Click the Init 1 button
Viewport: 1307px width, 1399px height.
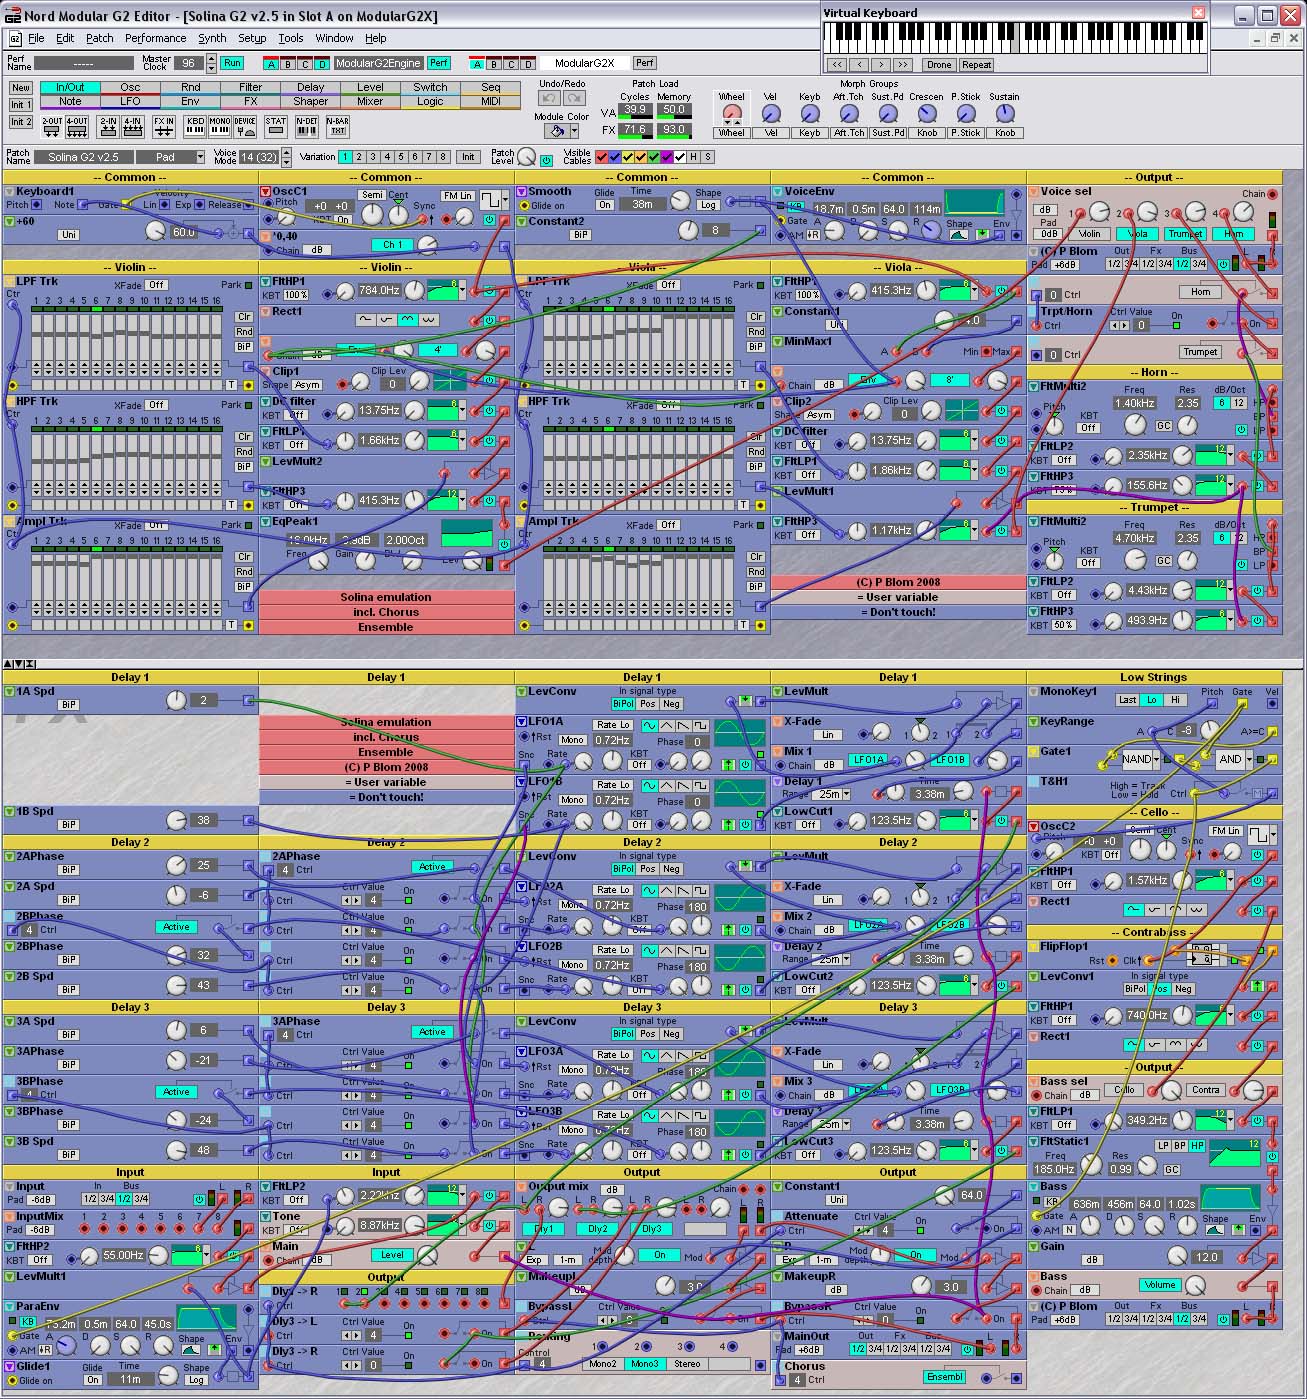[x=21, y=105]
